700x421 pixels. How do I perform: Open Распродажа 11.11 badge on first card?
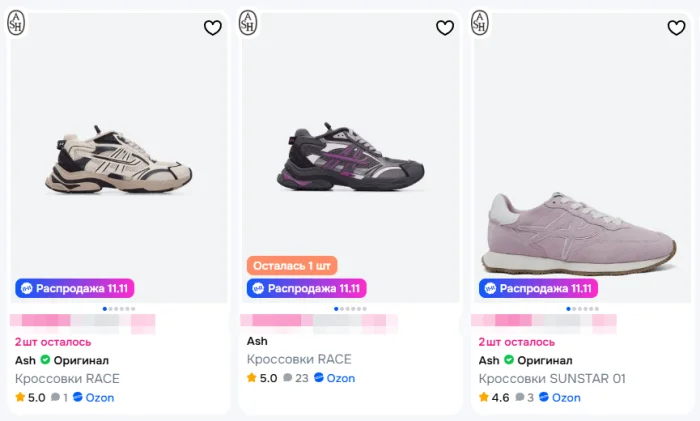point(75,288)
